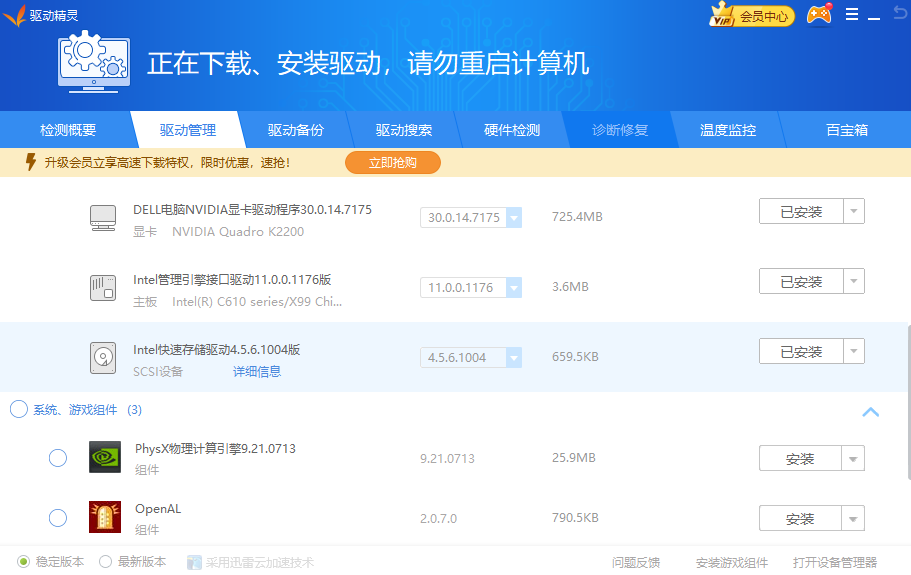
Task: Click the DELL电脑NVIDIA显卡驱动程序 title
Action: [252, 210]
